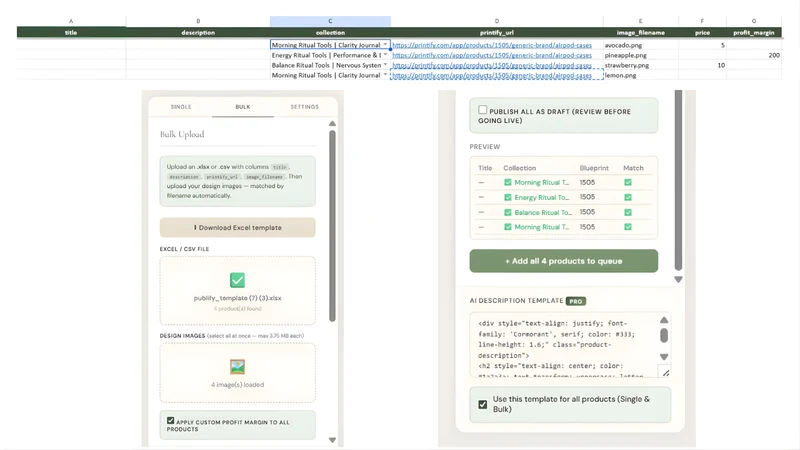This screenshot has height=450, width=800.
Task: Open collection dropdown in the avocado.png row
Action: (385, 45)
